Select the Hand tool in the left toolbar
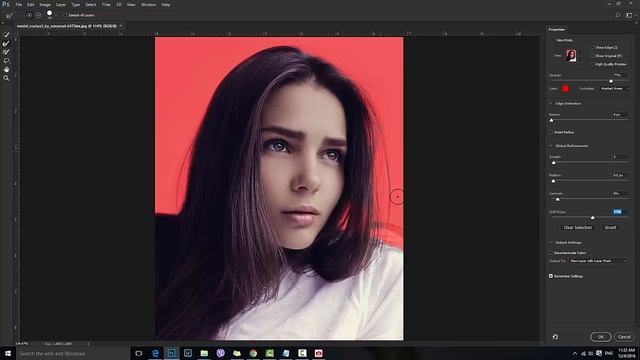The image size is (640, 360). (7, 69)
